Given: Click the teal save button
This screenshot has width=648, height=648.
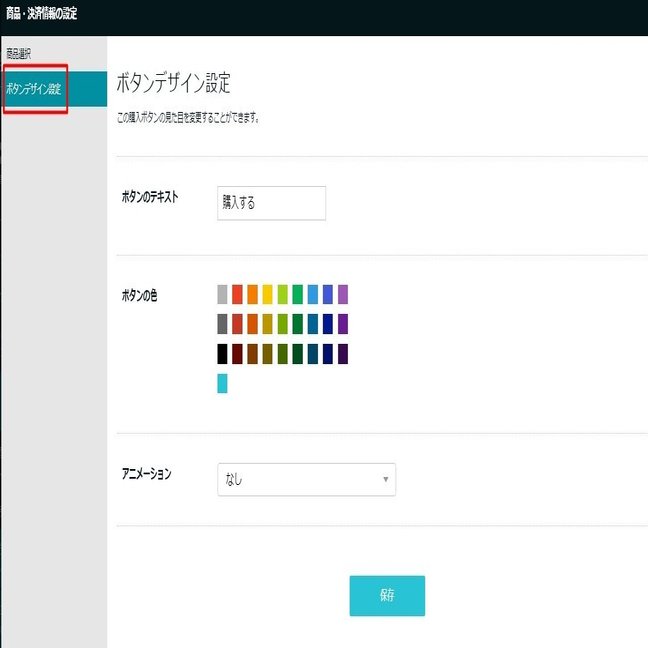Looking at the screenshot, I should coord(387,596).
